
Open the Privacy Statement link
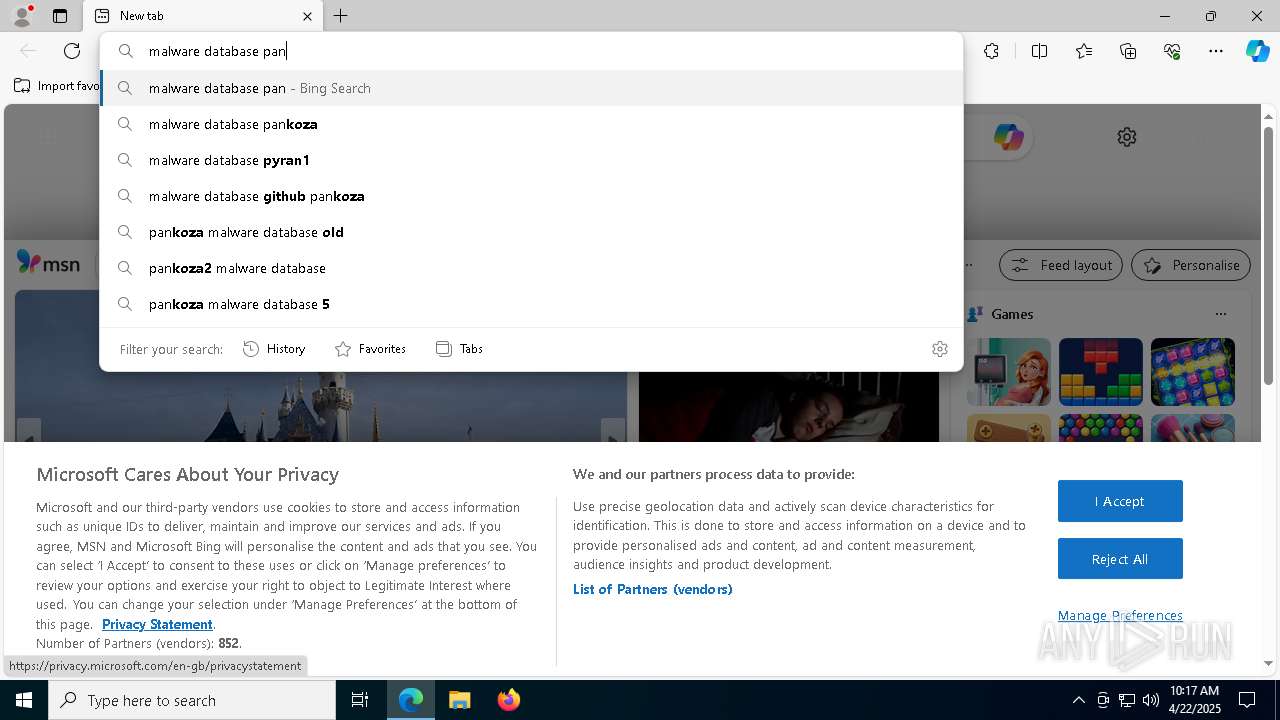pos(157,624)
